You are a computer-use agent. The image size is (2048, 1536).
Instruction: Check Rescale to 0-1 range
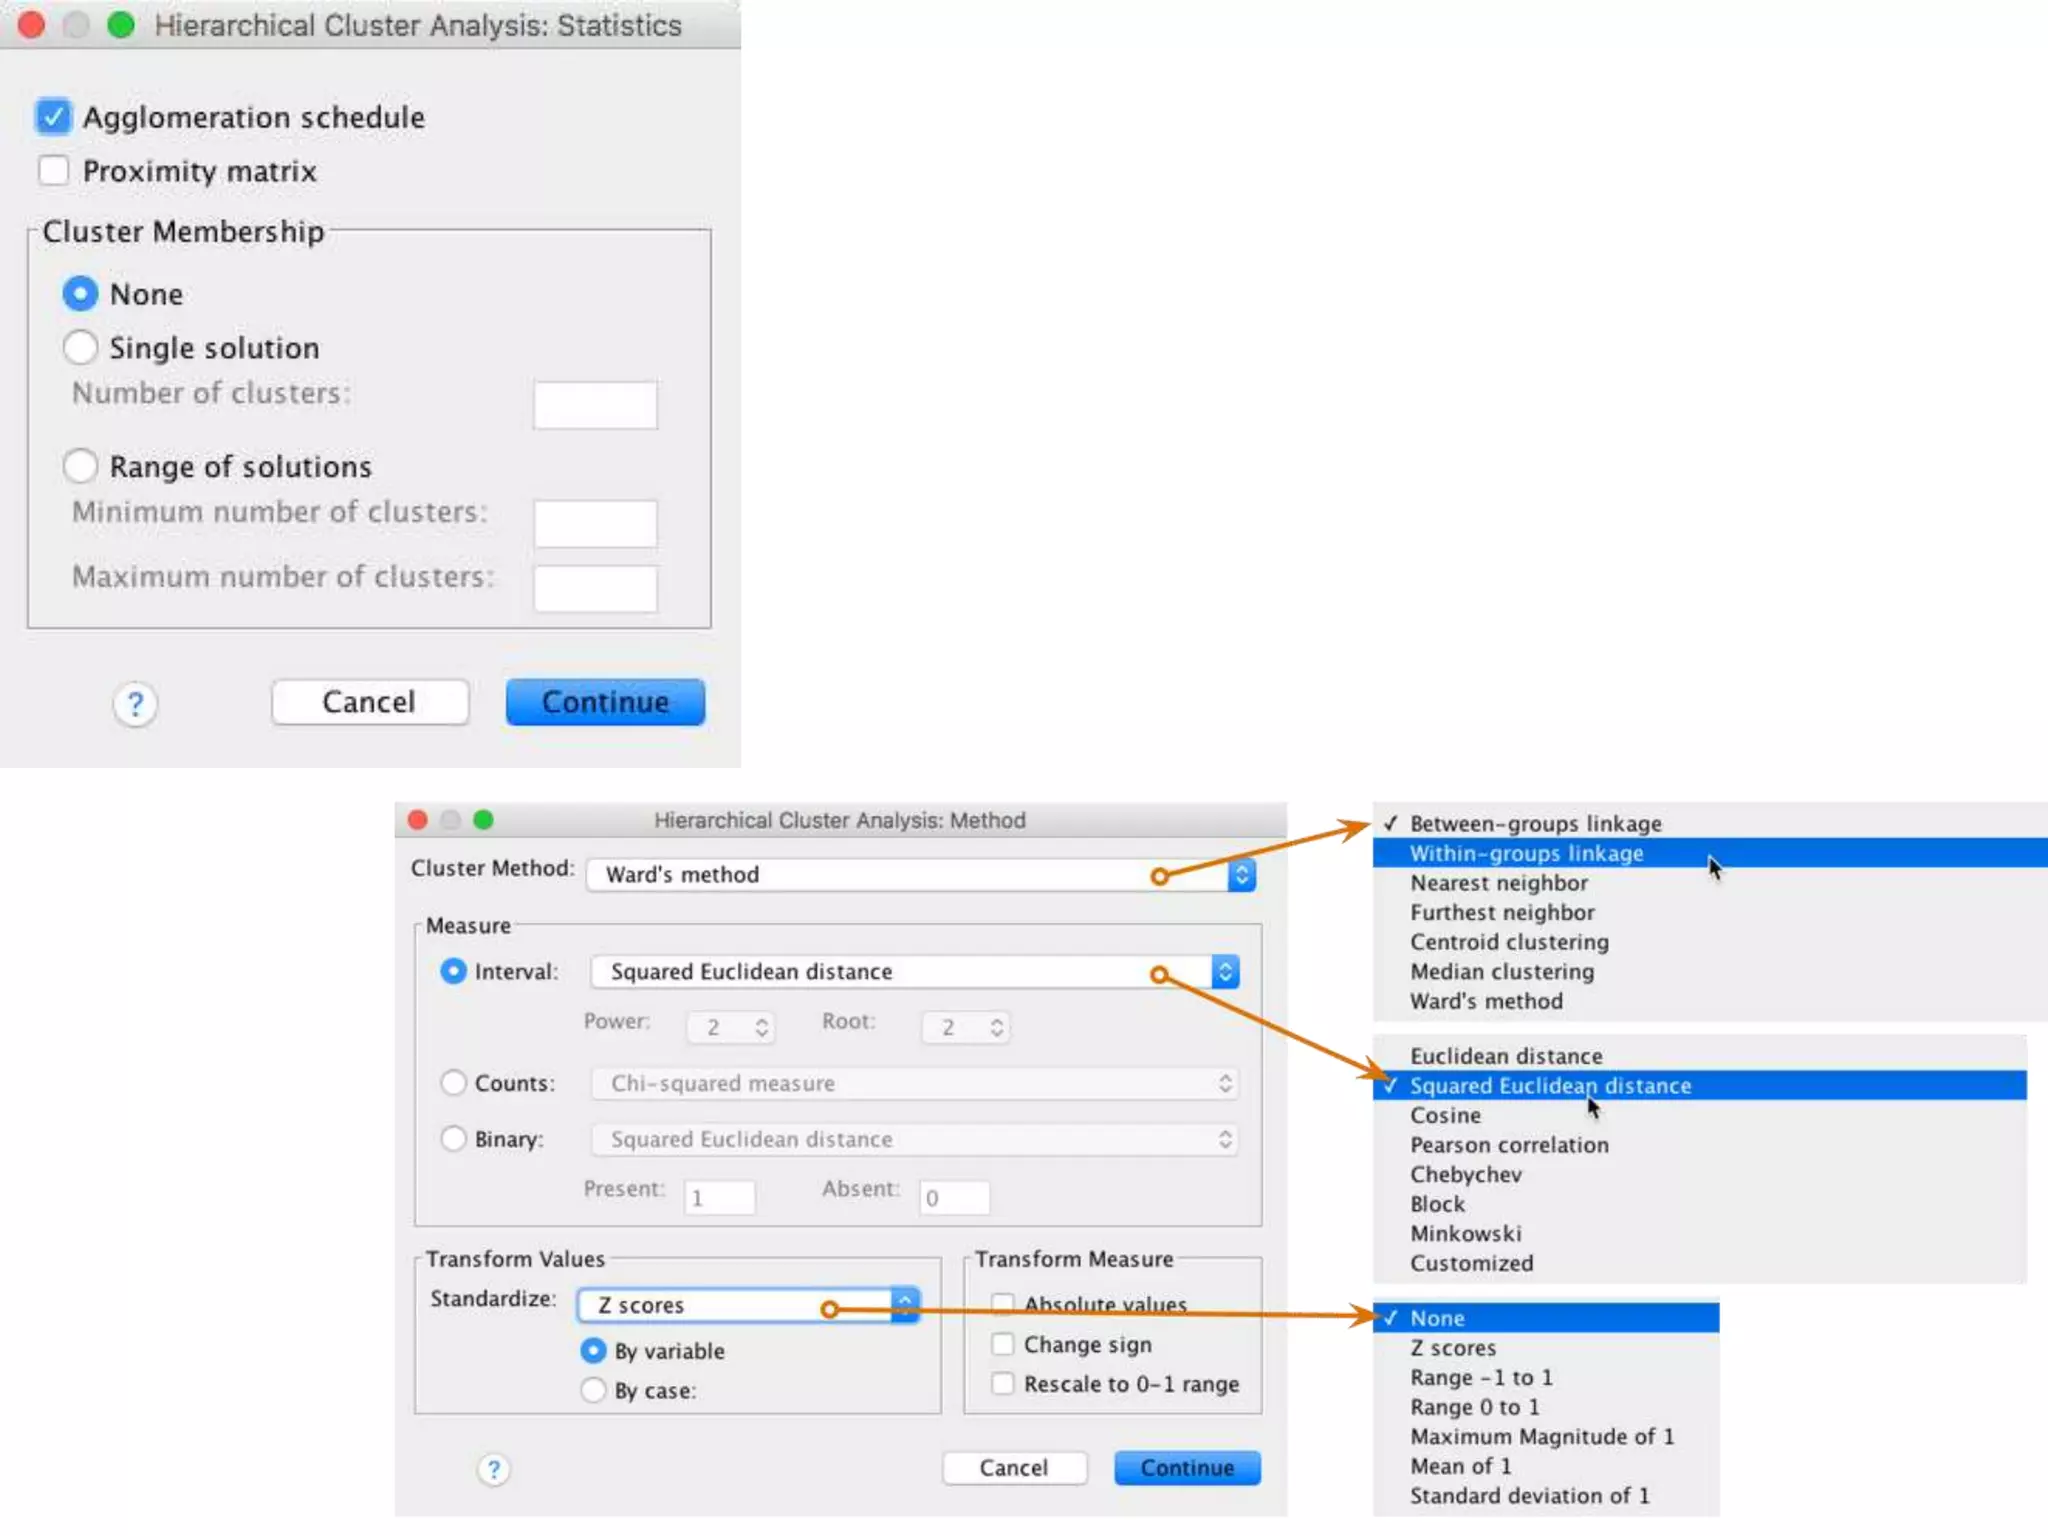1003,1384
